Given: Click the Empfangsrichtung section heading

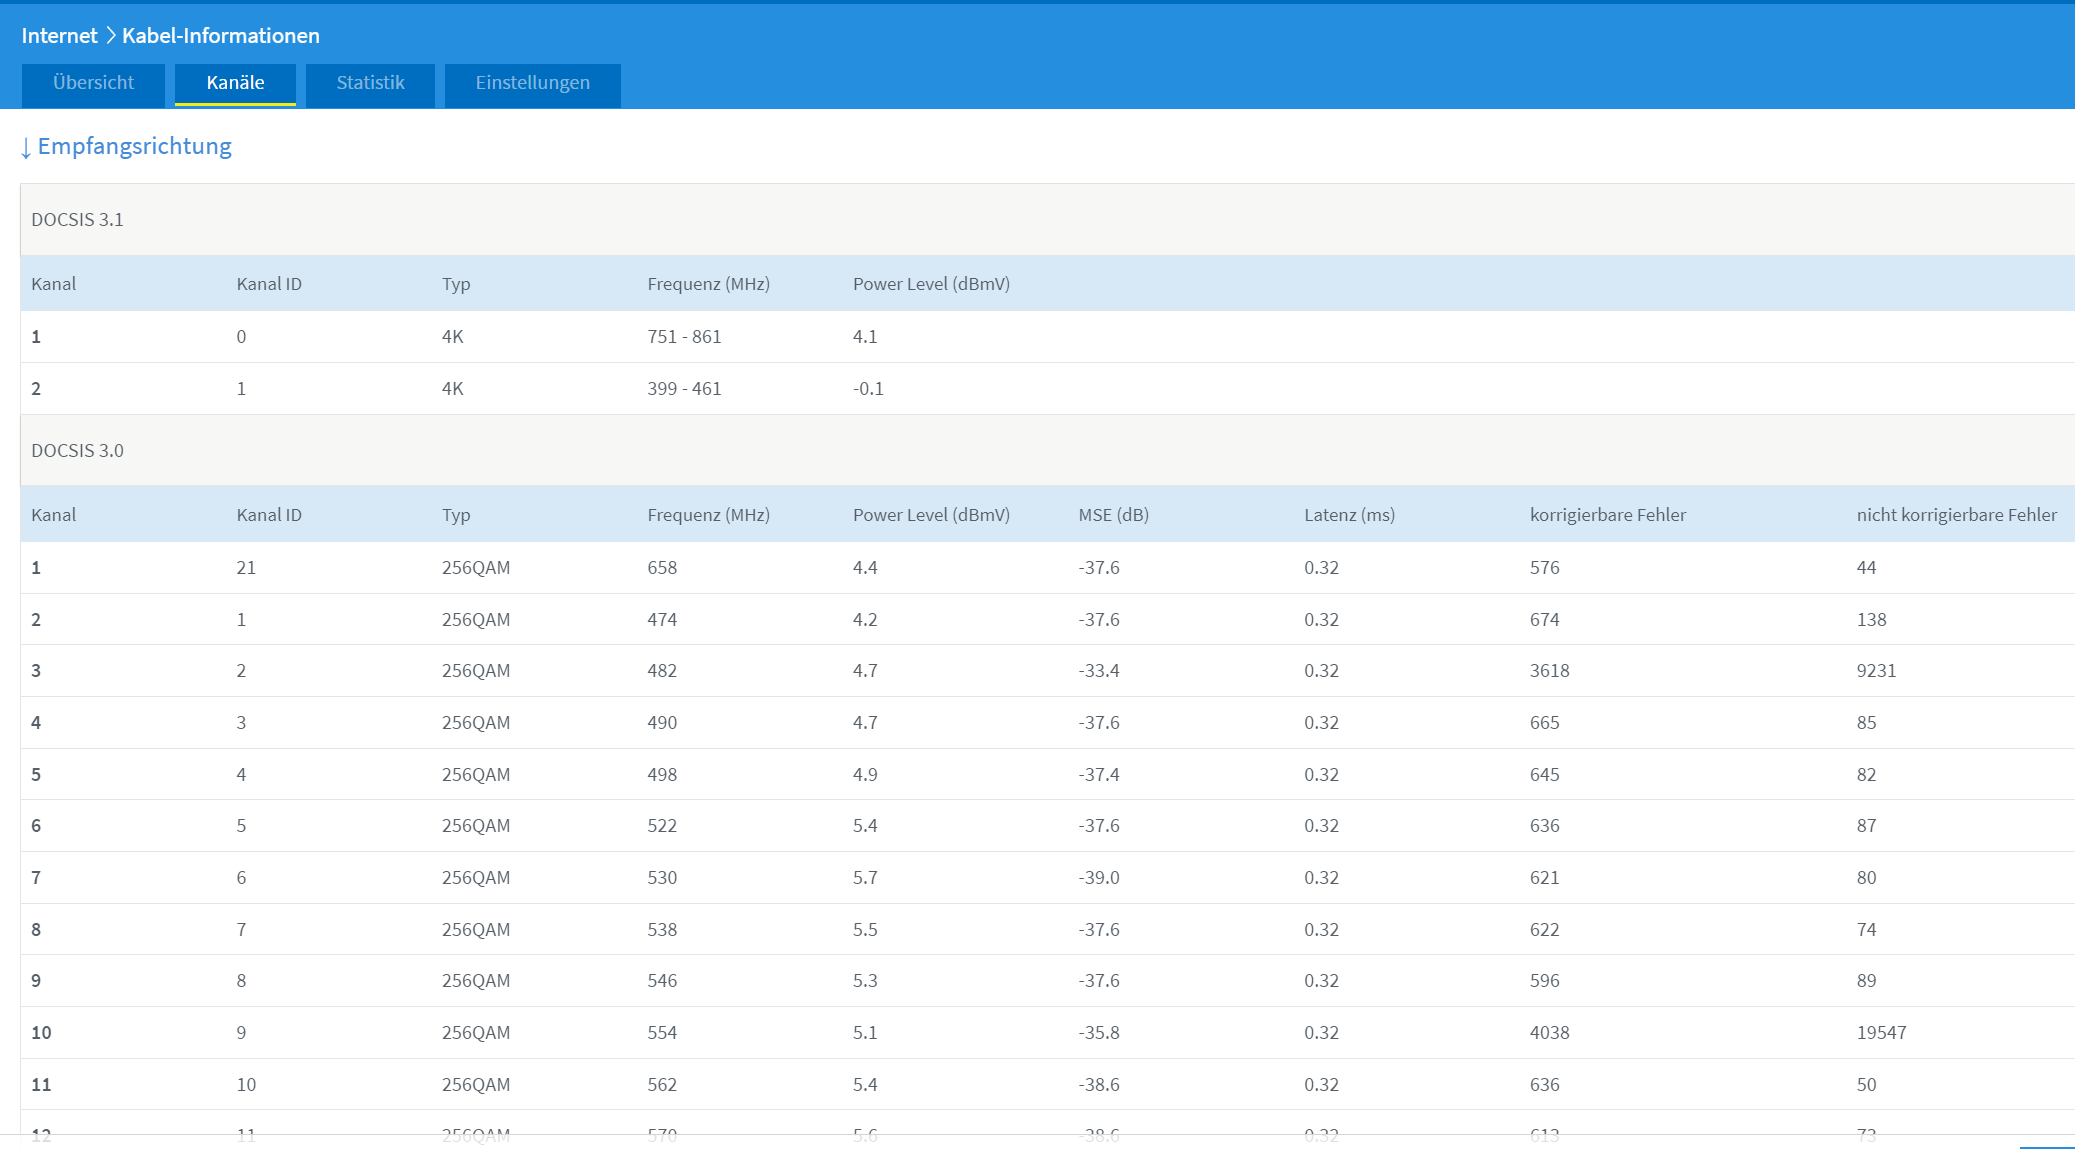Looking at the screenshot, I should [x=135, y=146].
